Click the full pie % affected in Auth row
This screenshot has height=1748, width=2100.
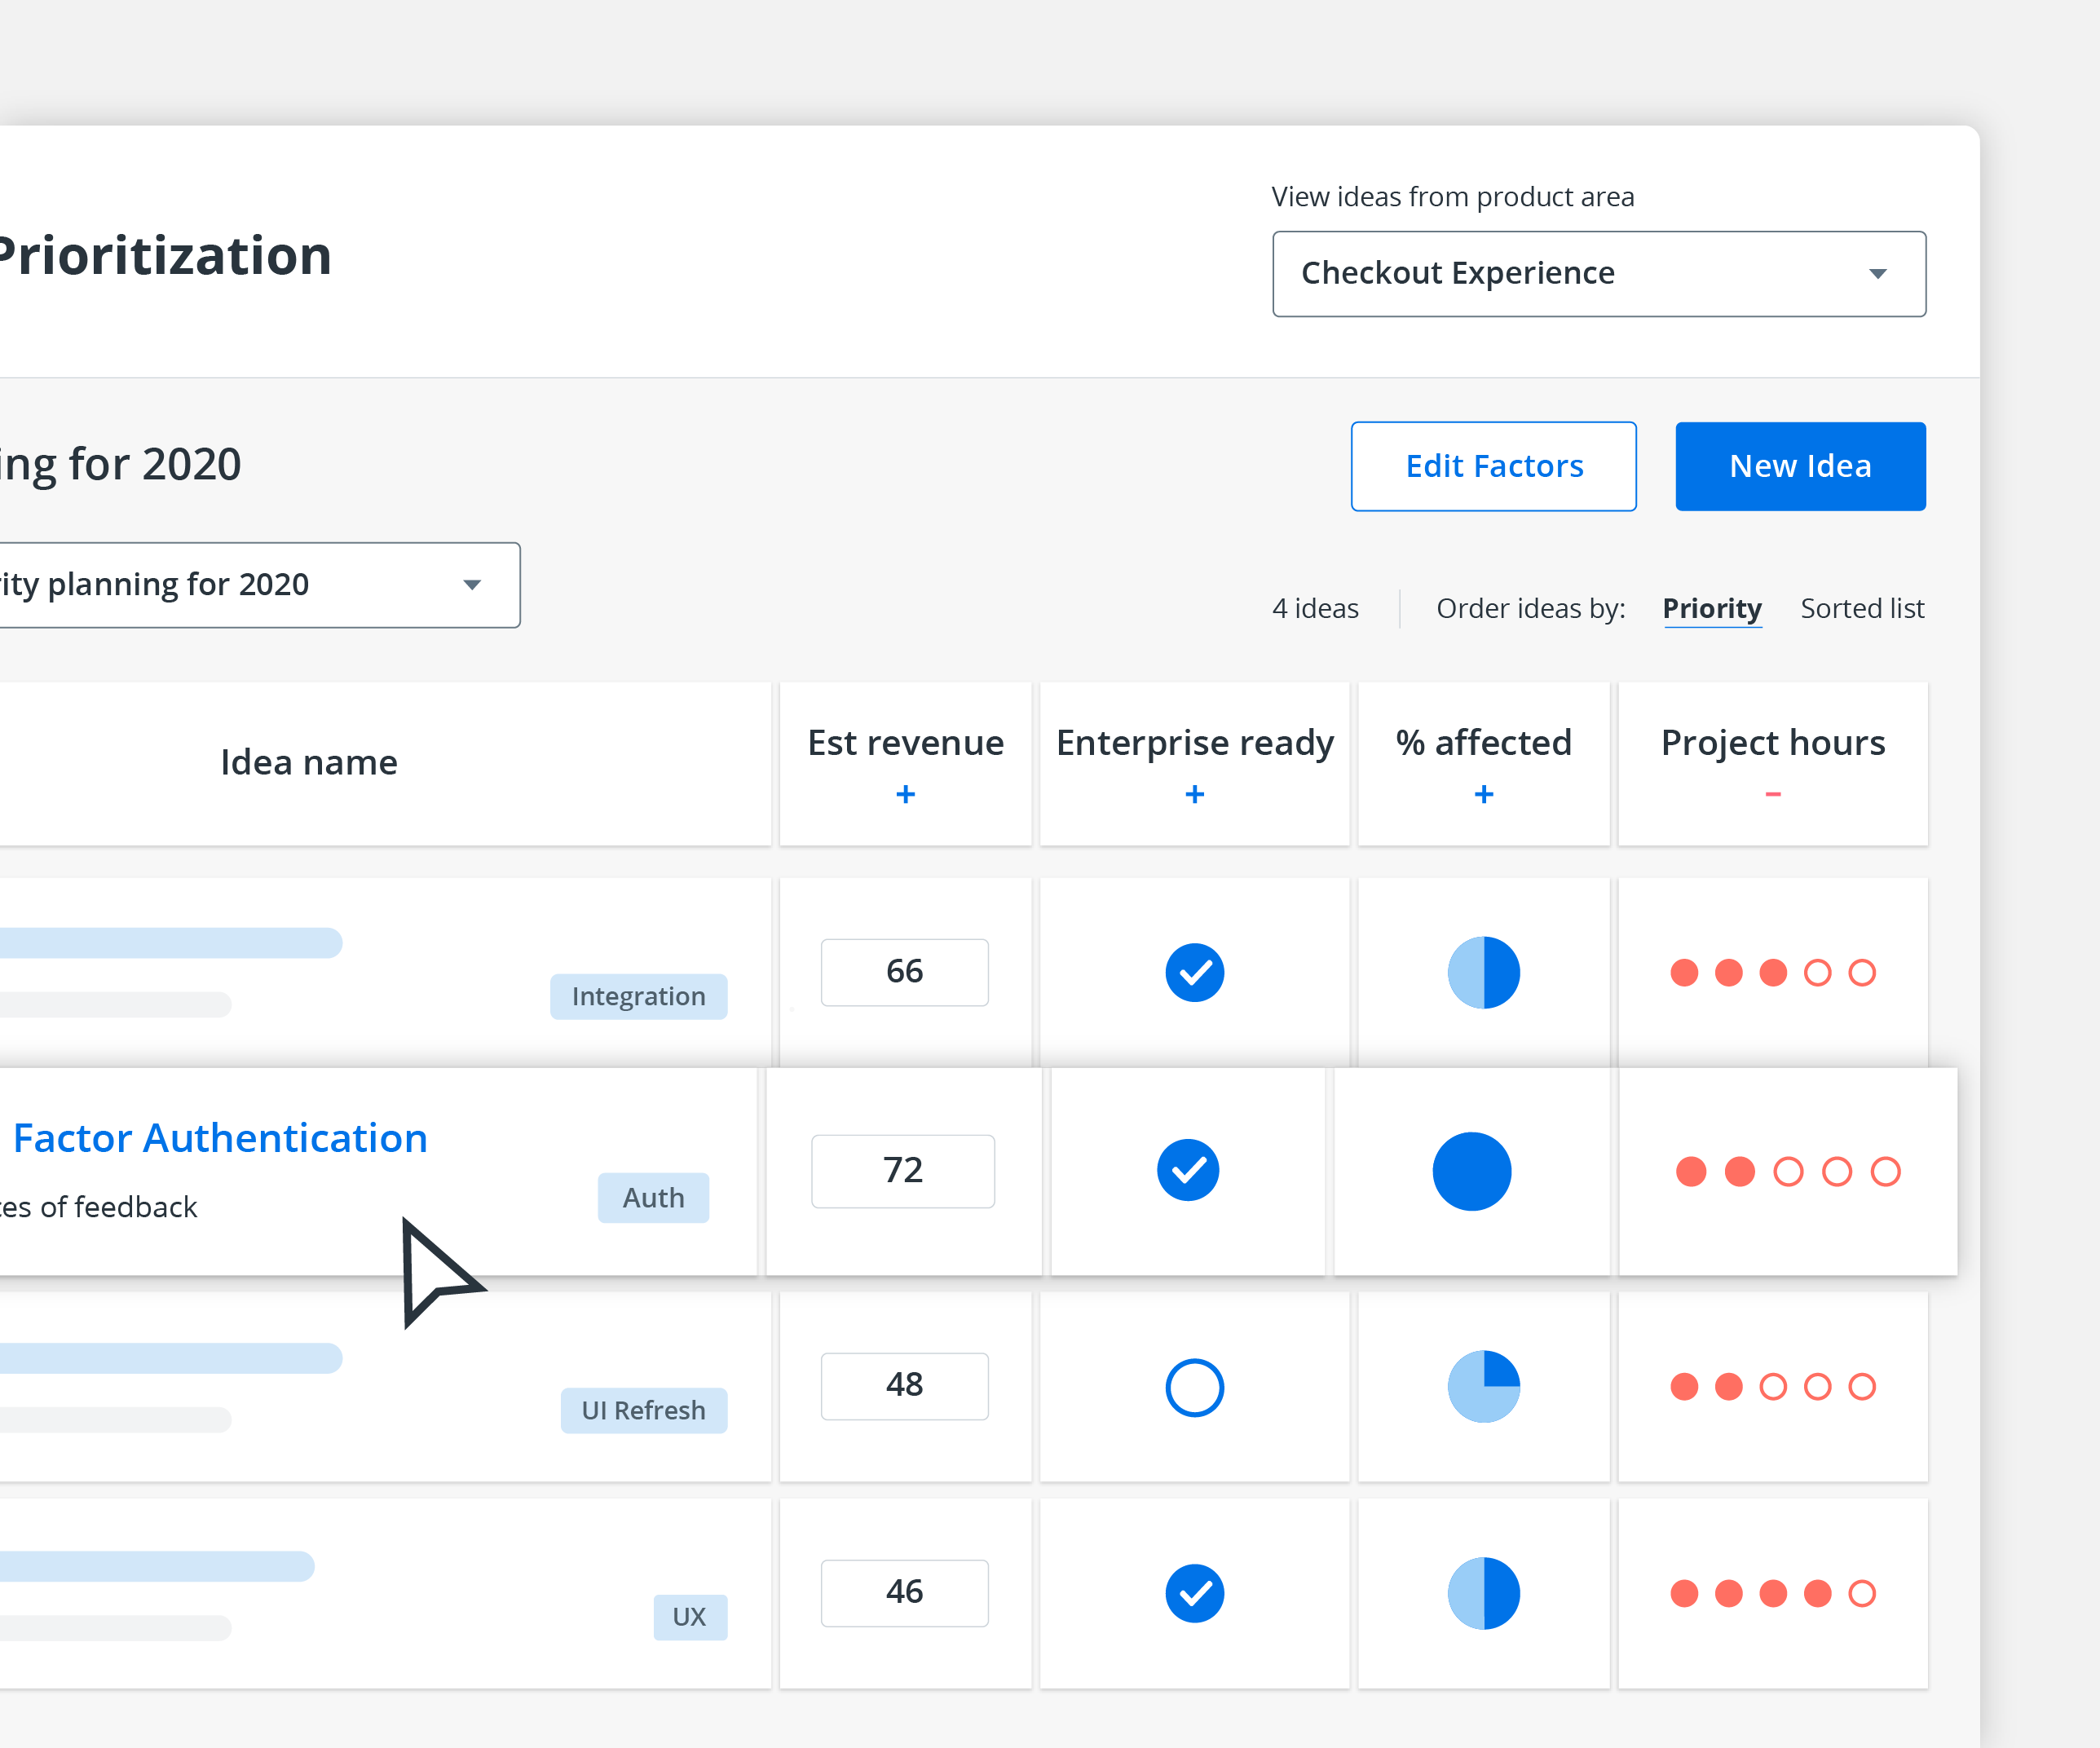coord(1471,1171)
